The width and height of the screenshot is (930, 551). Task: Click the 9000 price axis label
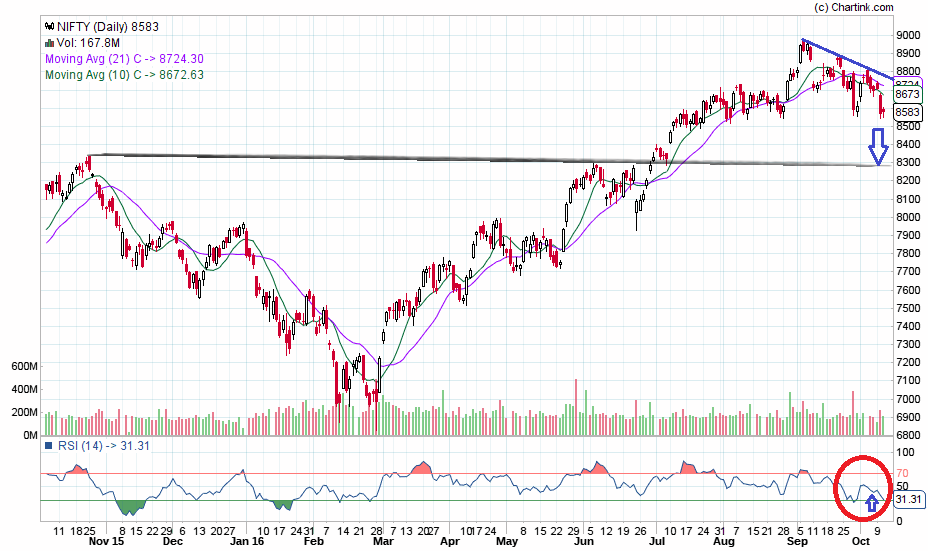click(908, 35)
